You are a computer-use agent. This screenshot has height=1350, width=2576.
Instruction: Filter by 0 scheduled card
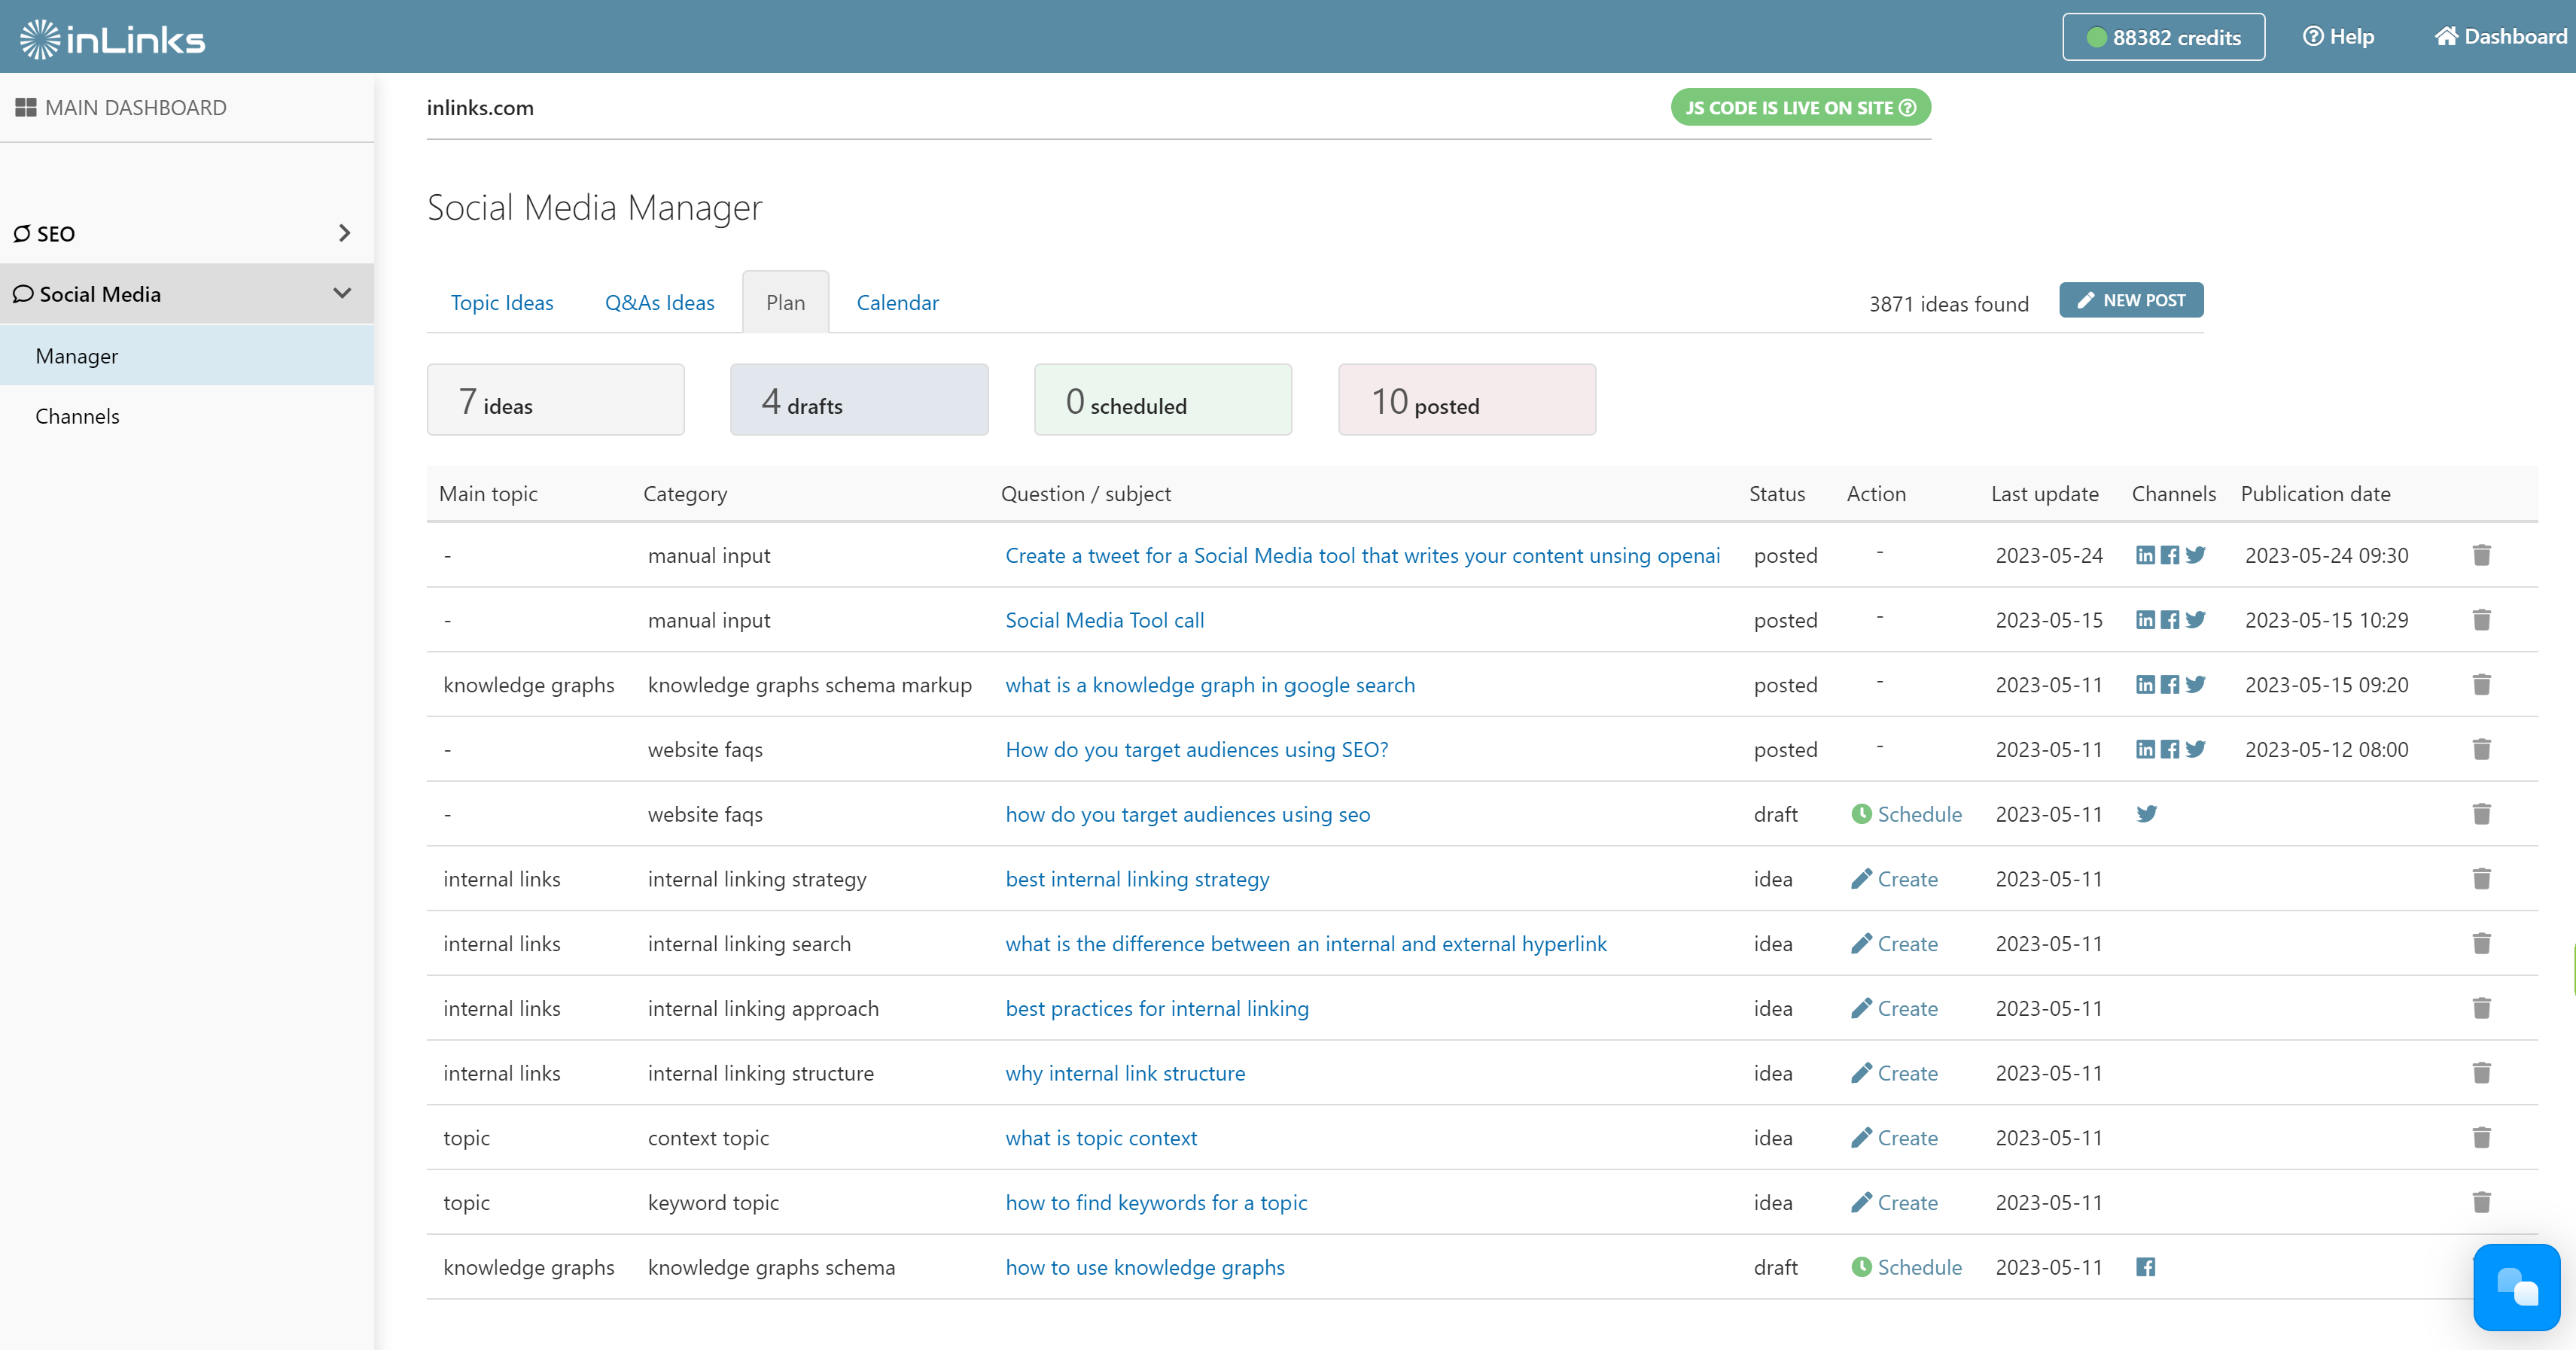tap(1162, 400)
